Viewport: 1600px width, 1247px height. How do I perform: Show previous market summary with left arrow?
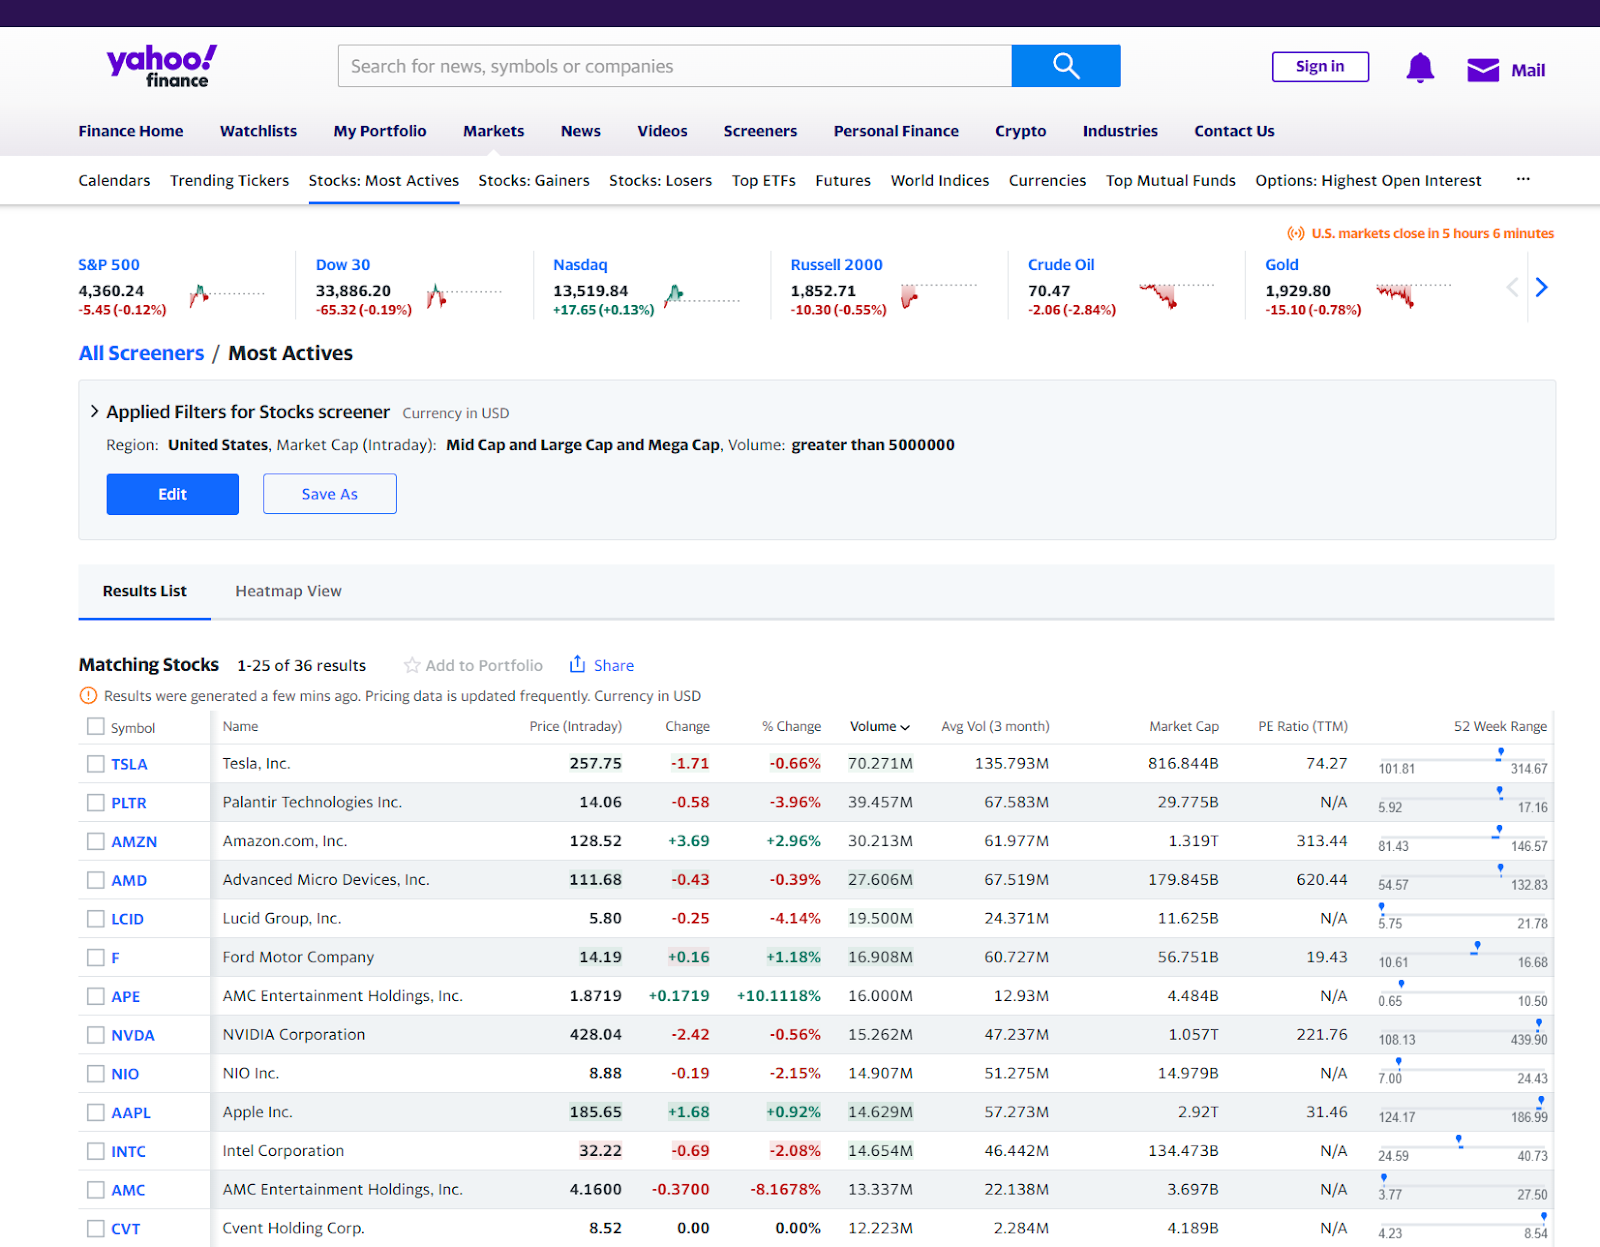[1513, 288]
